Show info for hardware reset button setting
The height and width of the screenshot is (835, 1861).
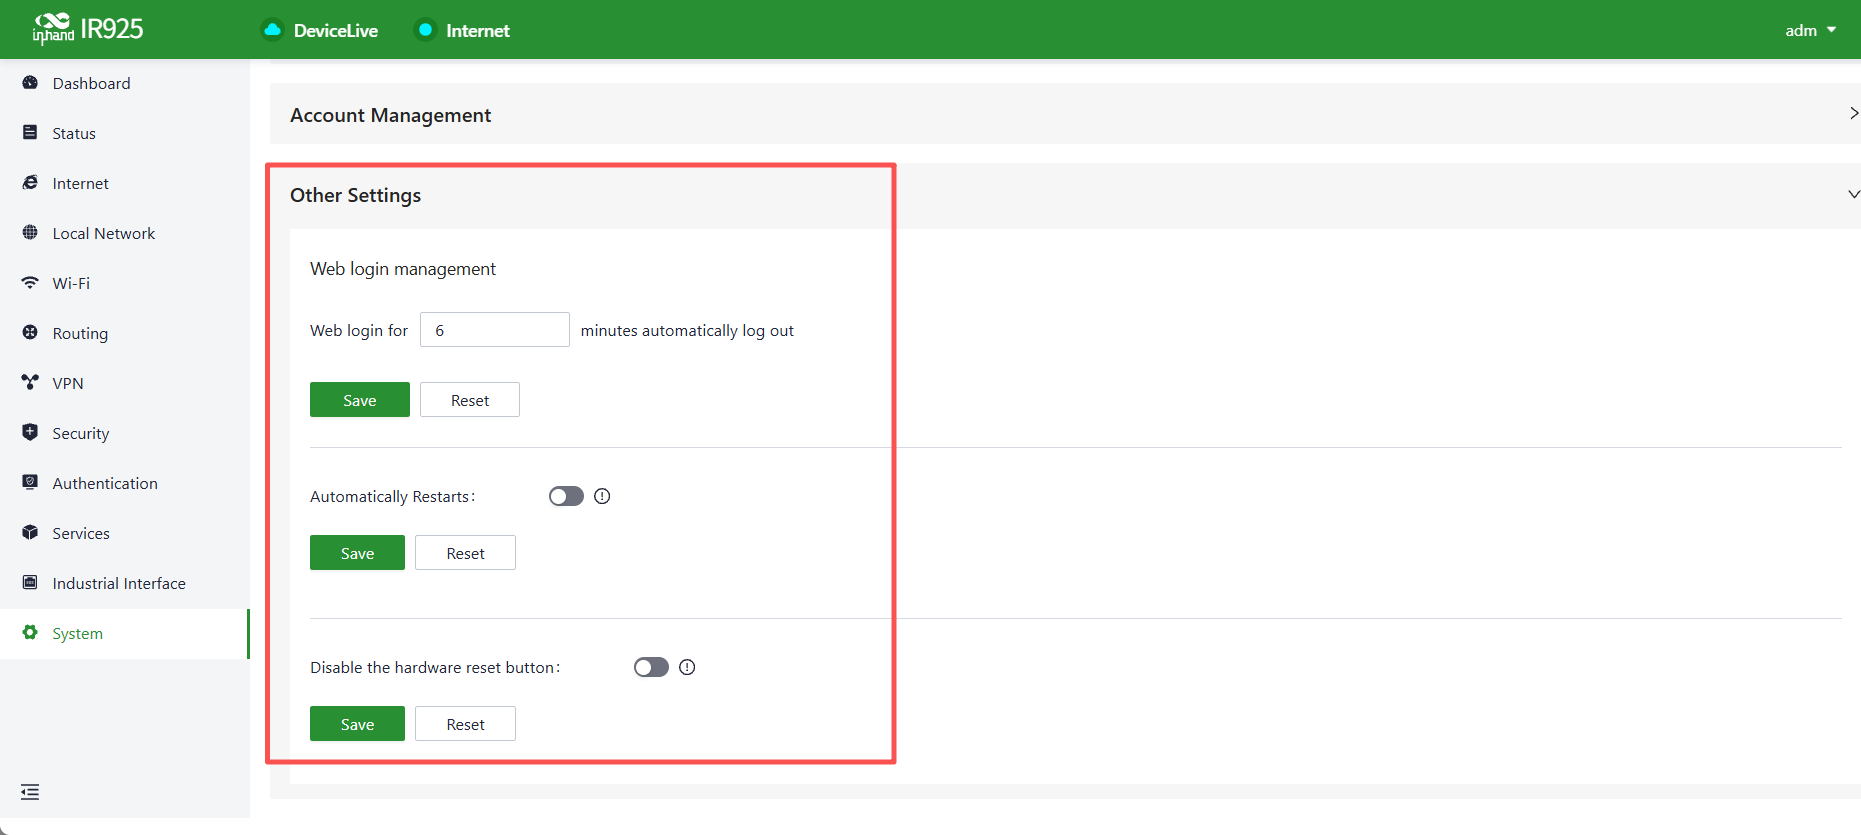(x=687, y=667)
